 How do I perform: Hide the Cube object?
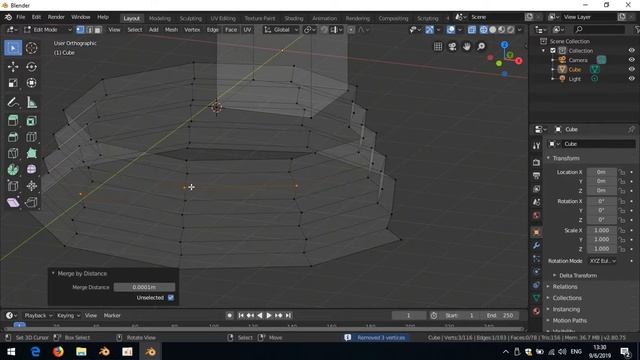pyautogui.click(x=631, y=69)
